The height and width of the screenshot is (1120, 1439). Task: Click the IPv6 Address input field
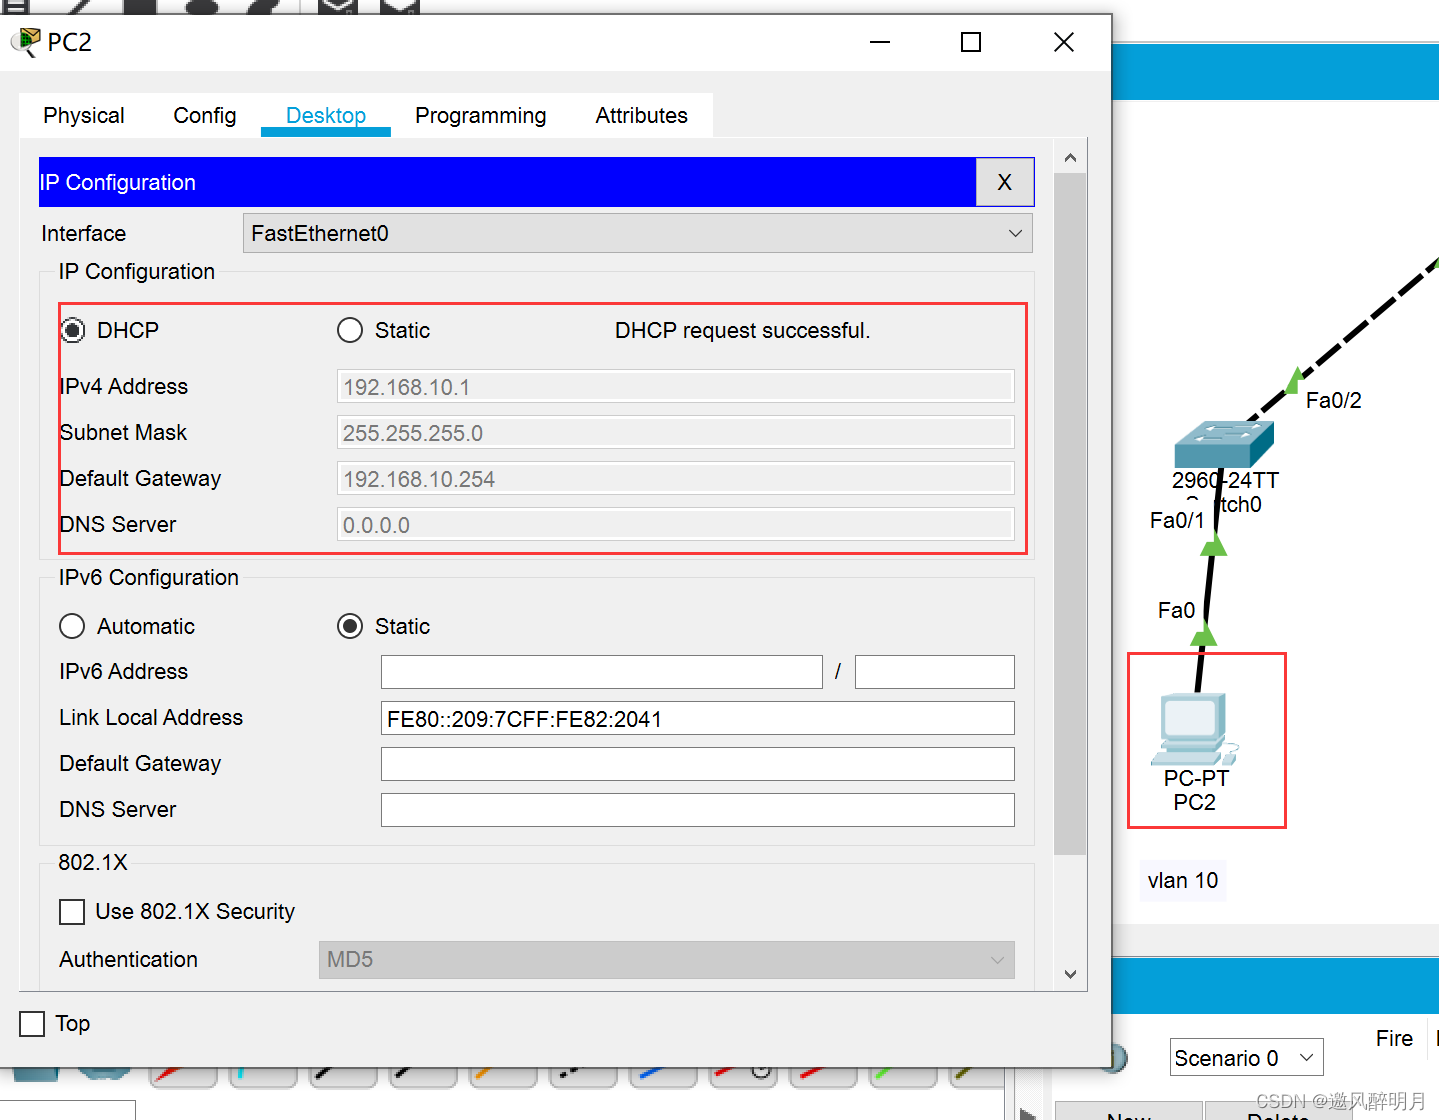pyautogui.click(x=601, y=672)
